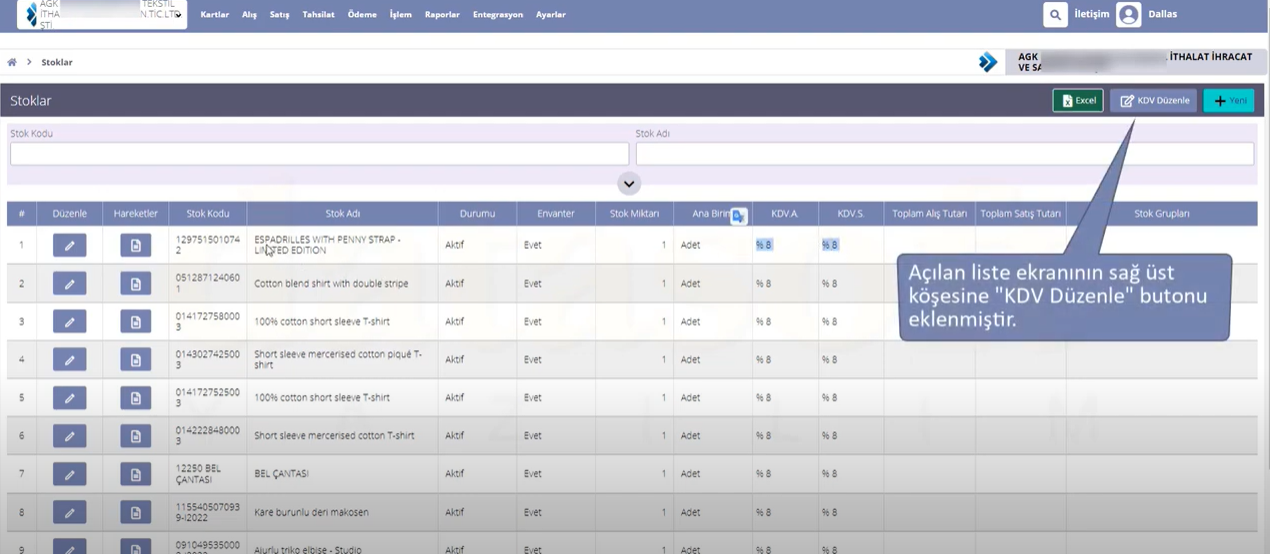
Task: Edit row 8 Kare burunlu deri makosen
Action: (69, 512)
